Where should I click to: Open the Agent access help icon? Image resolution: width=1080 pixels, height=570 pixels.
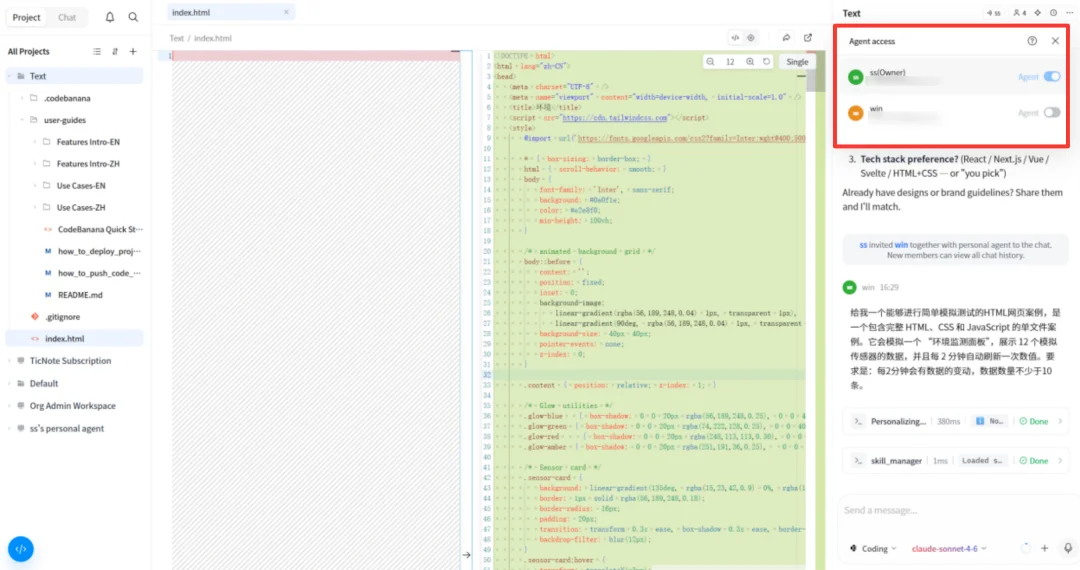tap(1032, 41)
